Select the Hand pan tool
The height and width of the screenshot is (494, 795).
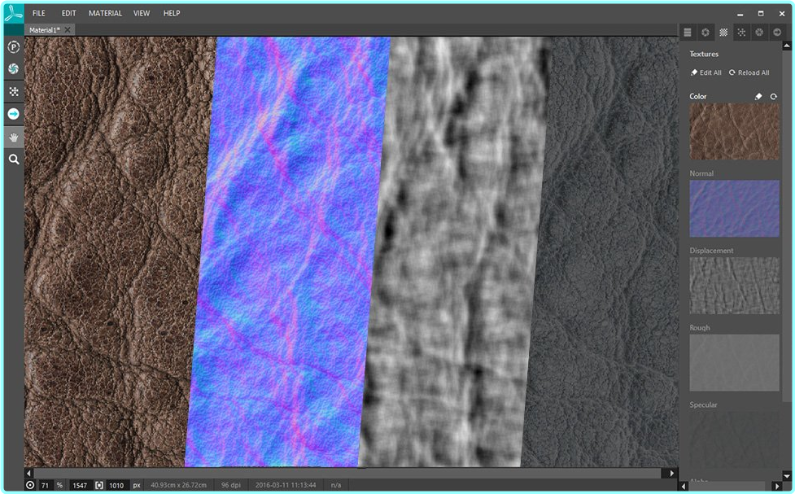(x=14, y=137)
